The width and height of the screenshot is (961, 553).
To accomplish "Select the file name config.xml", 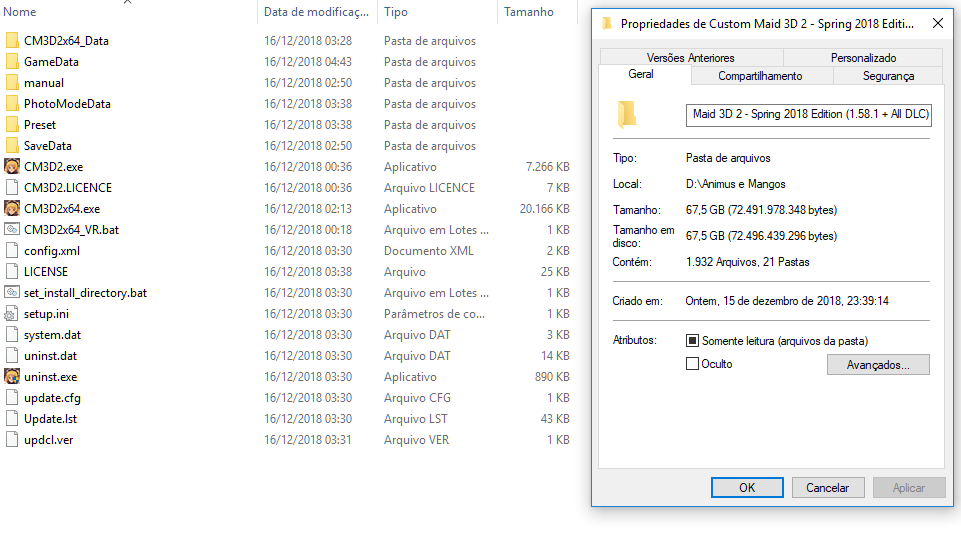I will tap(51, 251).
